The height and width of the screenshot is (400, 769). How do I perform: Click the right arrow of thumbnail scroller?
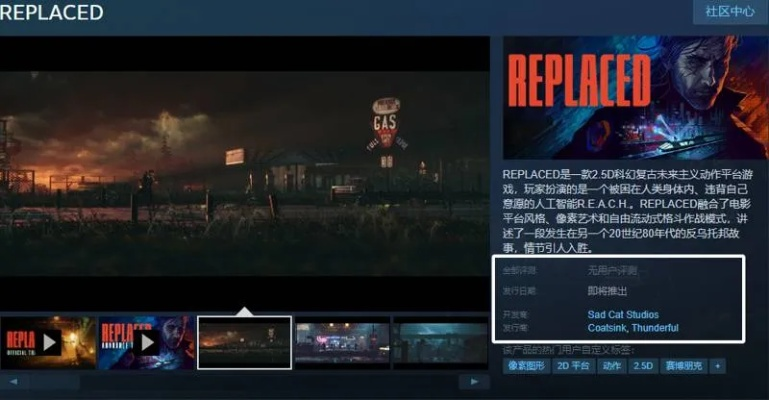pyautogui.click(x=473, y=382)
